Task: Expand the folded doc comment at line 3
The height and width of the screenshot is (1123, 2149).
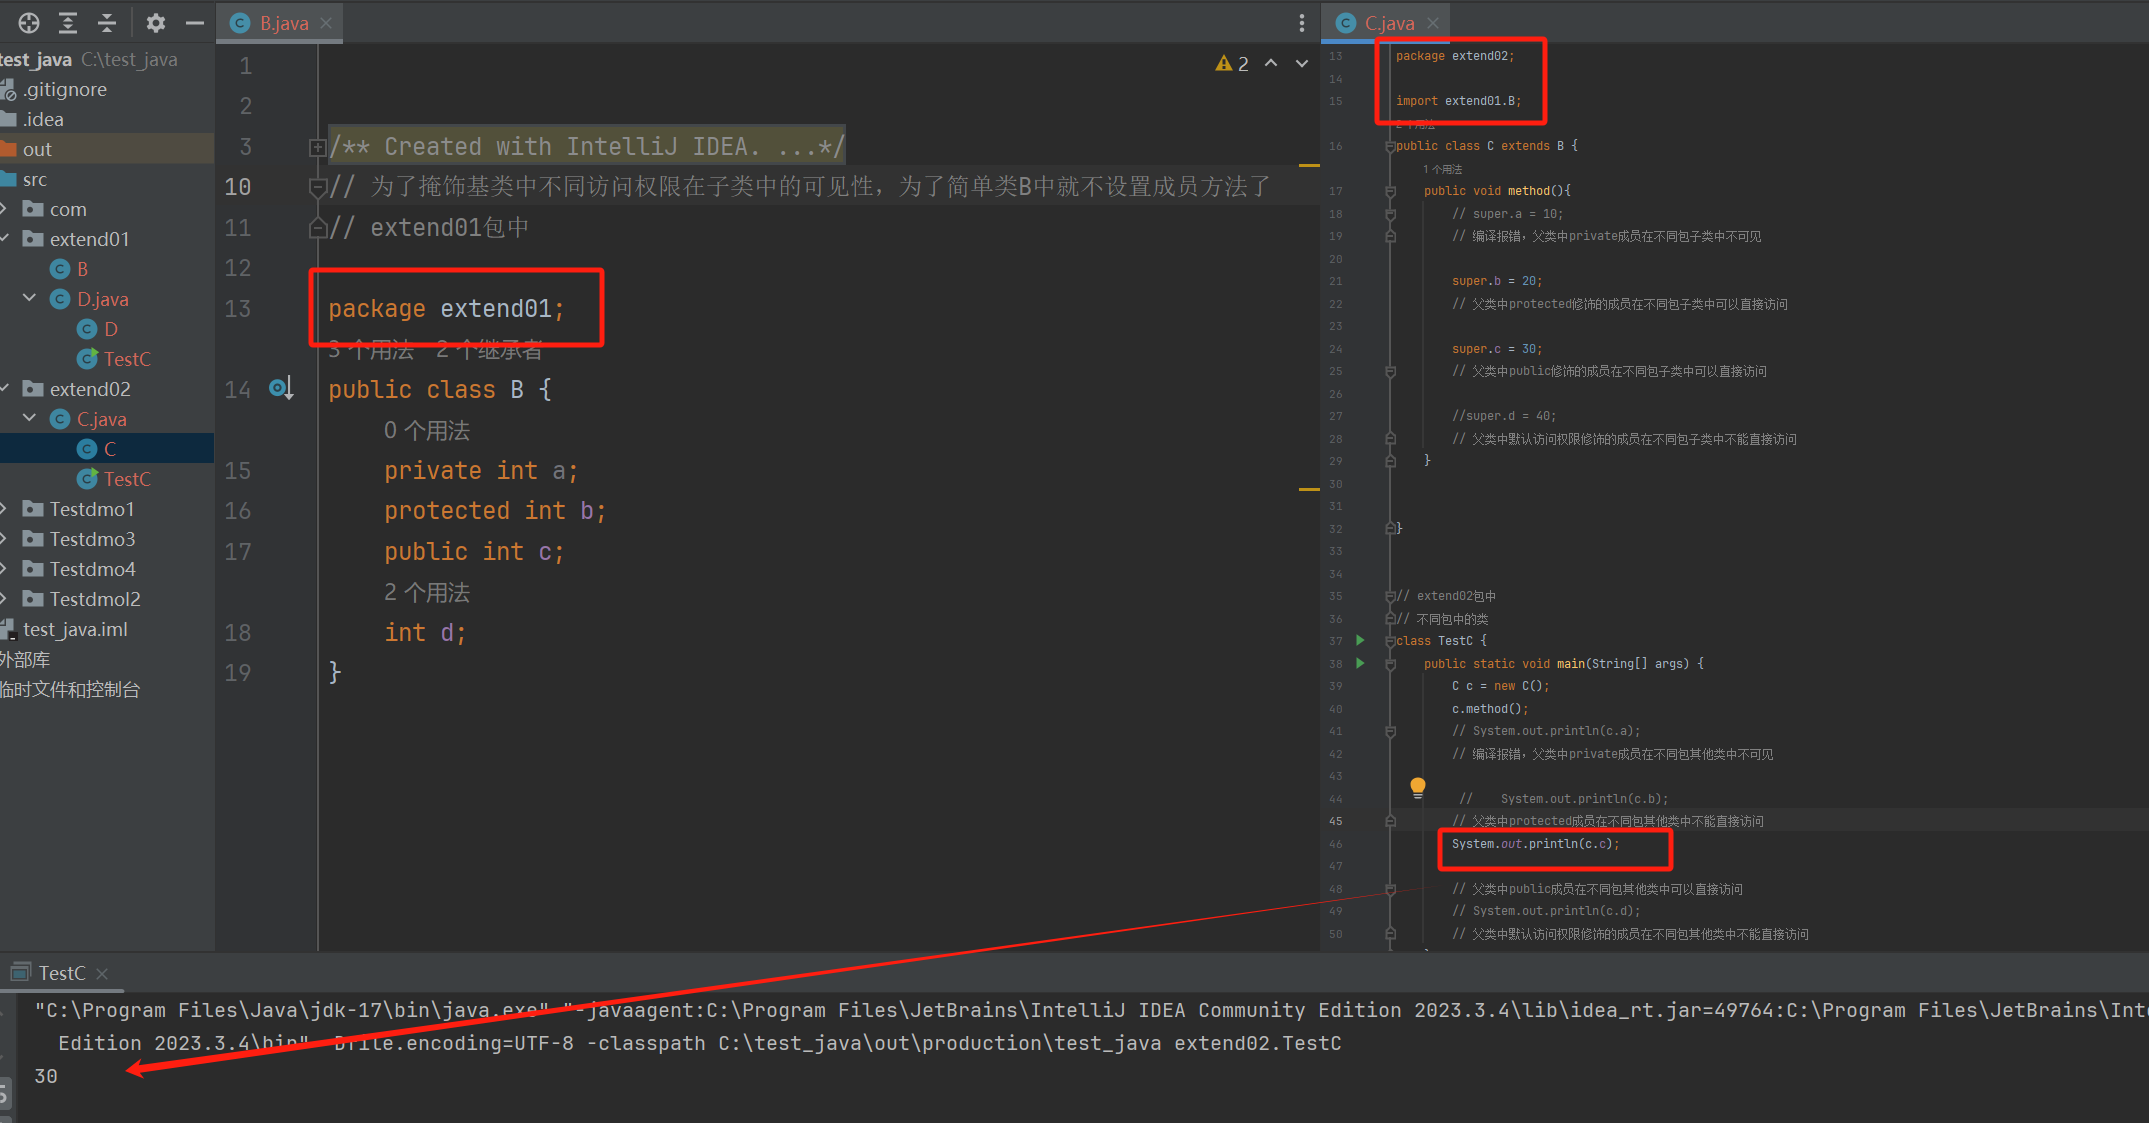Action: [x=317, y=148]
